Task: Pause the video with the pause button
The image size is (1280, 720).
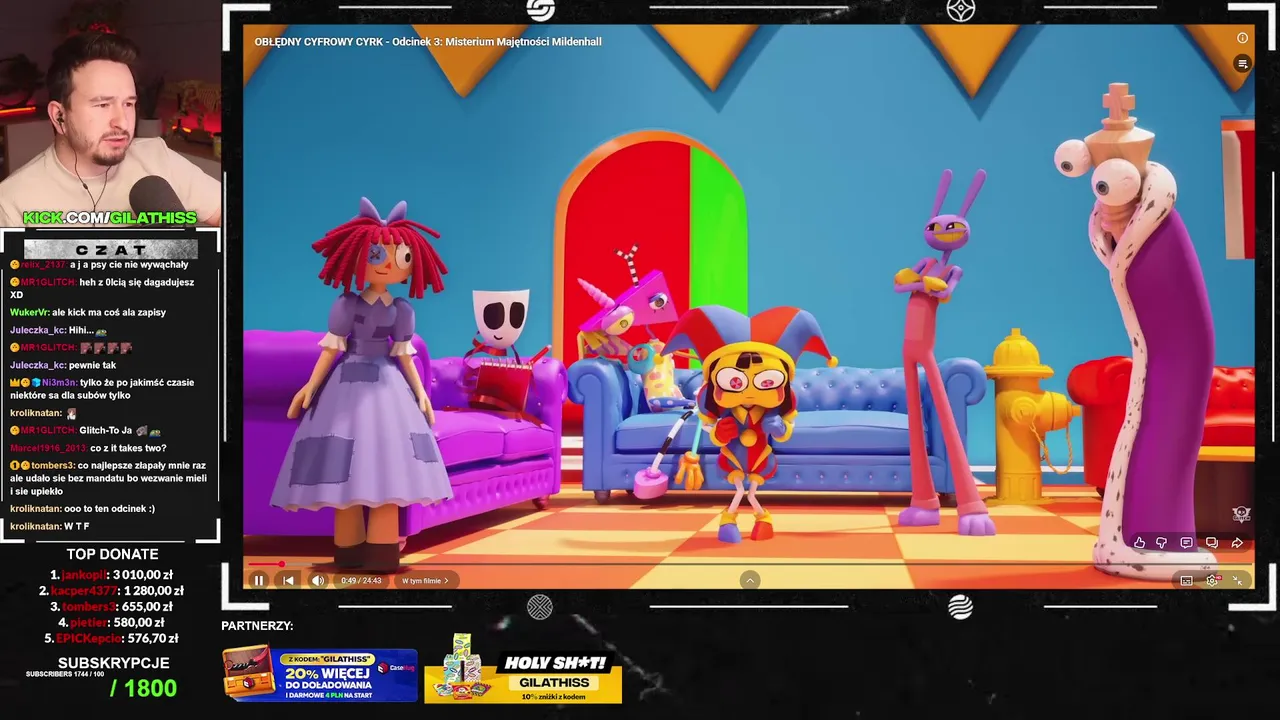Action: click(258, 580)
